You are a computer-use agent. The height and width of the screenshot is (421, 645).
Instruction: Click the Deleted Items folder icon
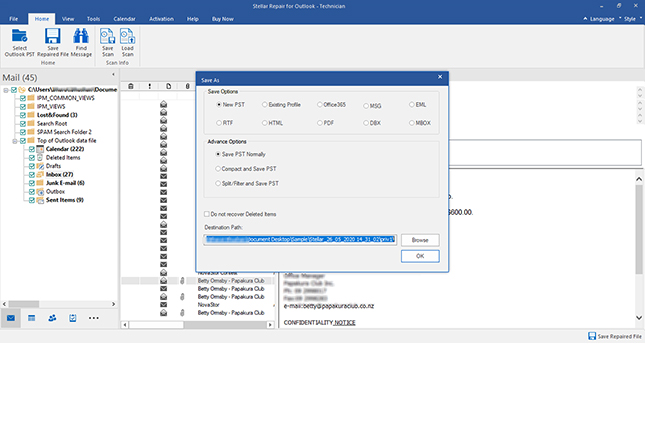[x=40, y=158]
